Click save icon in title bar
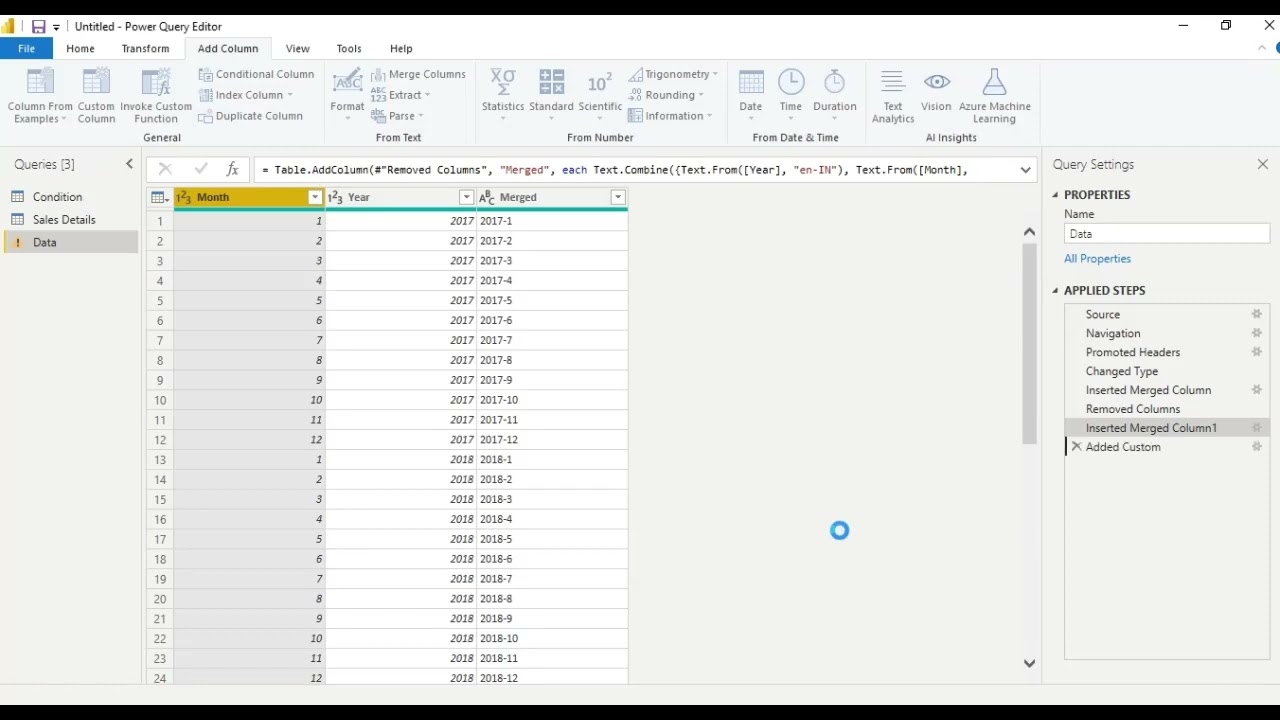 click(x=38, y=27)
